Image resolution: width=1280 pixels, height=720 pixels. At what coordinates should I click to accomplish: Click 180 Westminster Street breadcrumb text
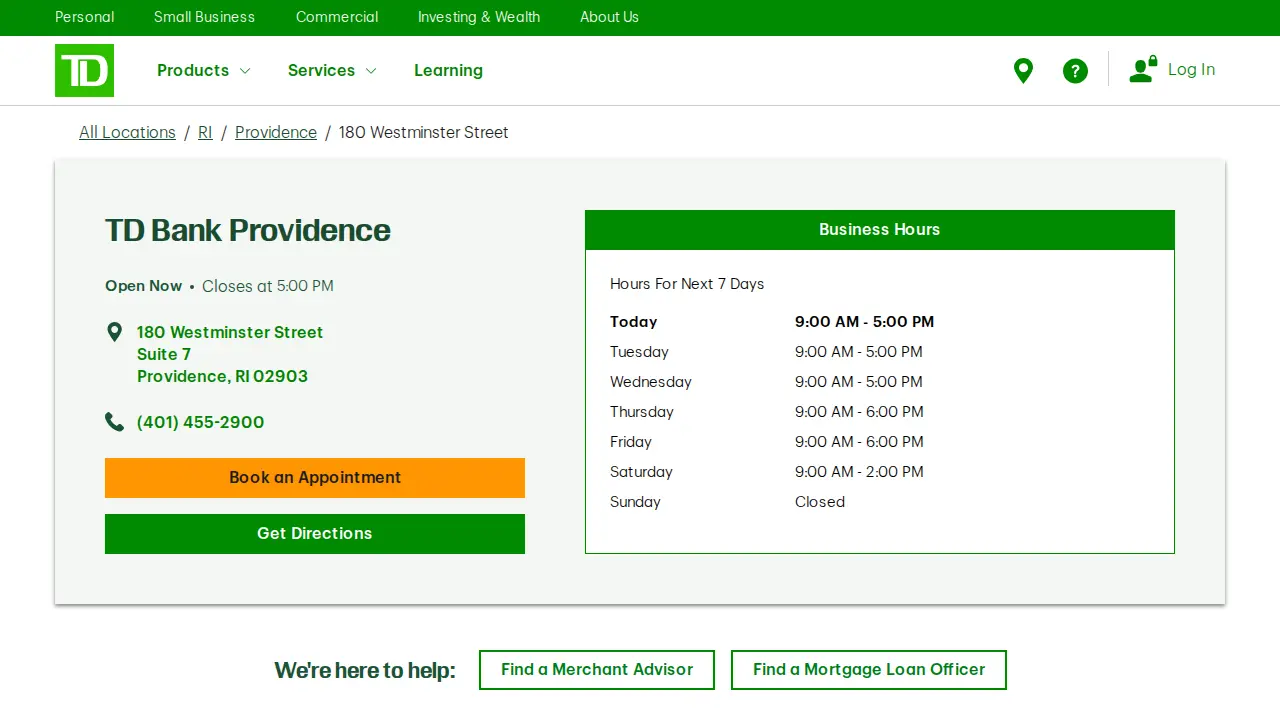coord(424,132)
